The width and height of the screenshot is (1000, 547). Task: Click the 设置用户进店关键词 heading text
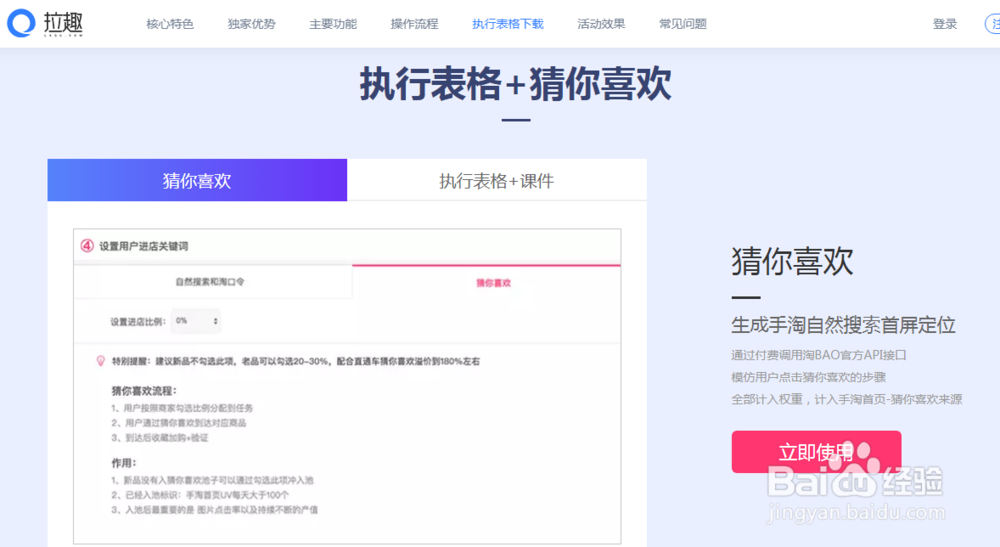click(143, 246)
